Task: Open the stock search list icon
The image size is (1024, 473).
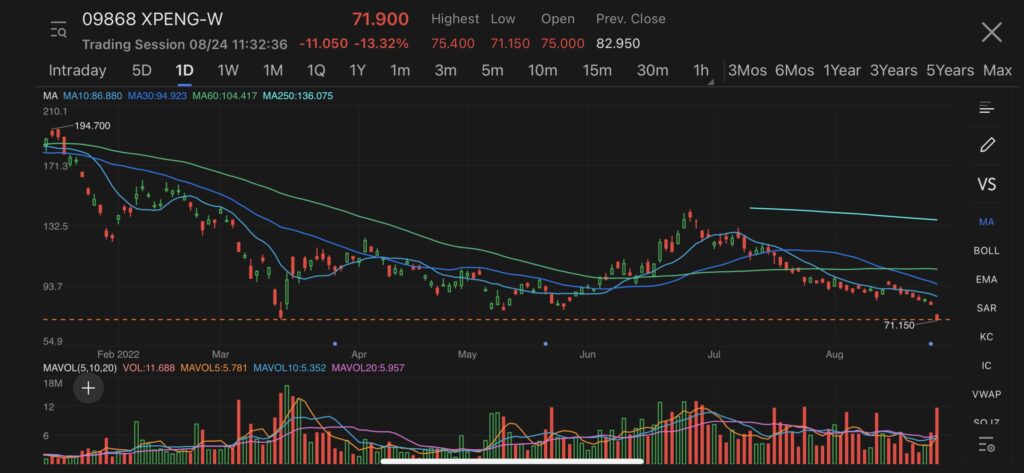Action: (x=58, y=29)
